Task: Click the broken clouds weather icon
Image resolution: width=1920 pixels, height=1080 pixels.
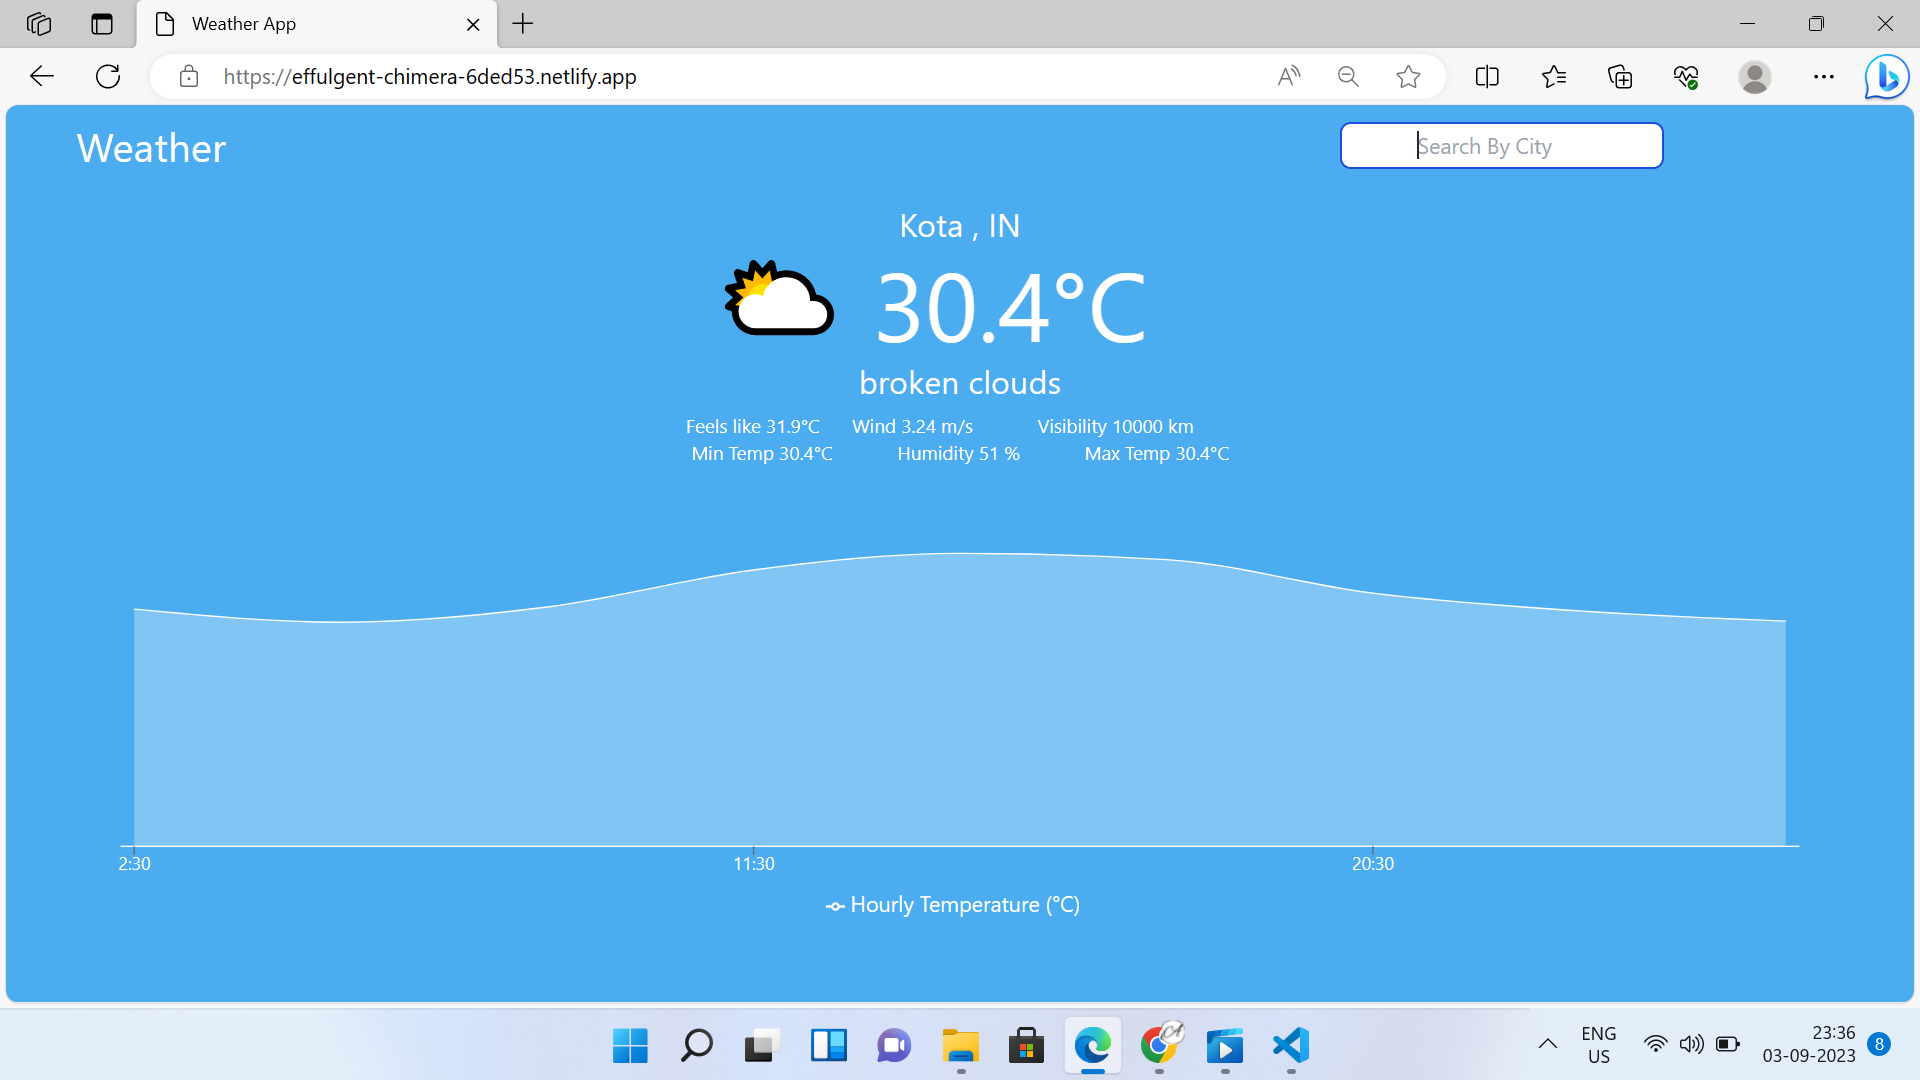Action: pos(778,298)
